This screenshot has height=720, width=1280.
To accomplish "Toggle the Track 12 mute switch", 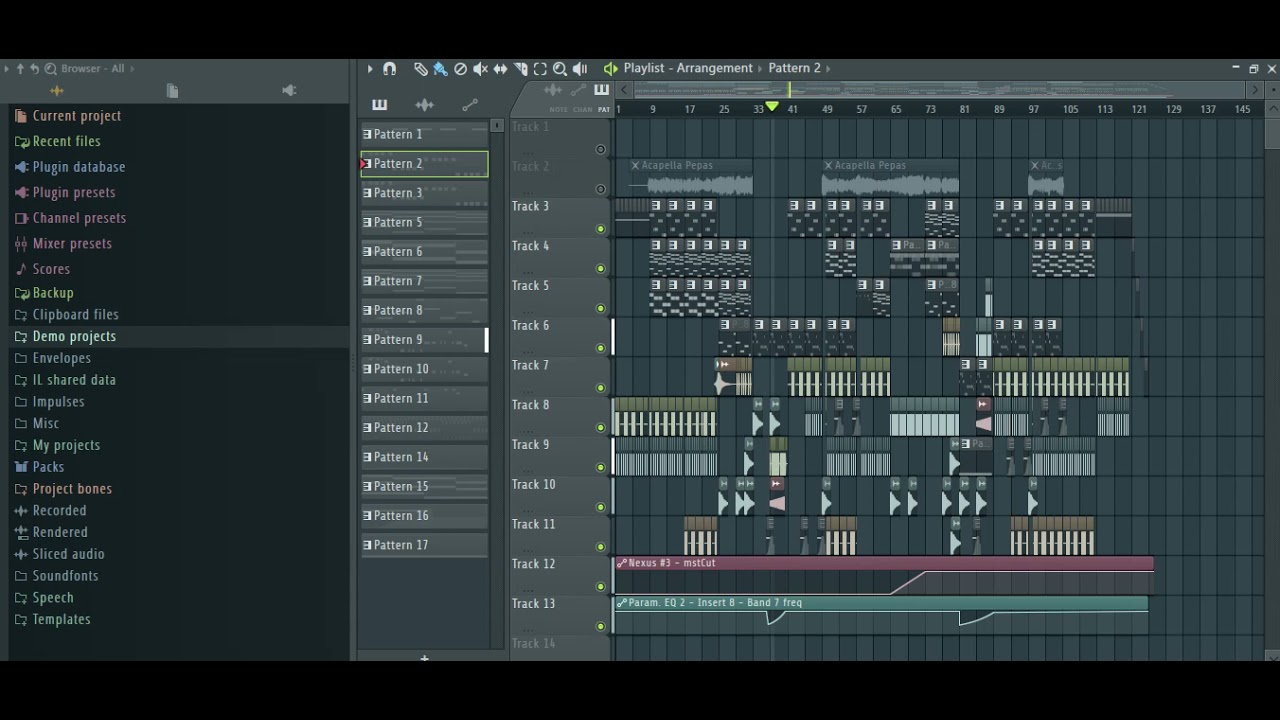I will click(x=601, y=587).
